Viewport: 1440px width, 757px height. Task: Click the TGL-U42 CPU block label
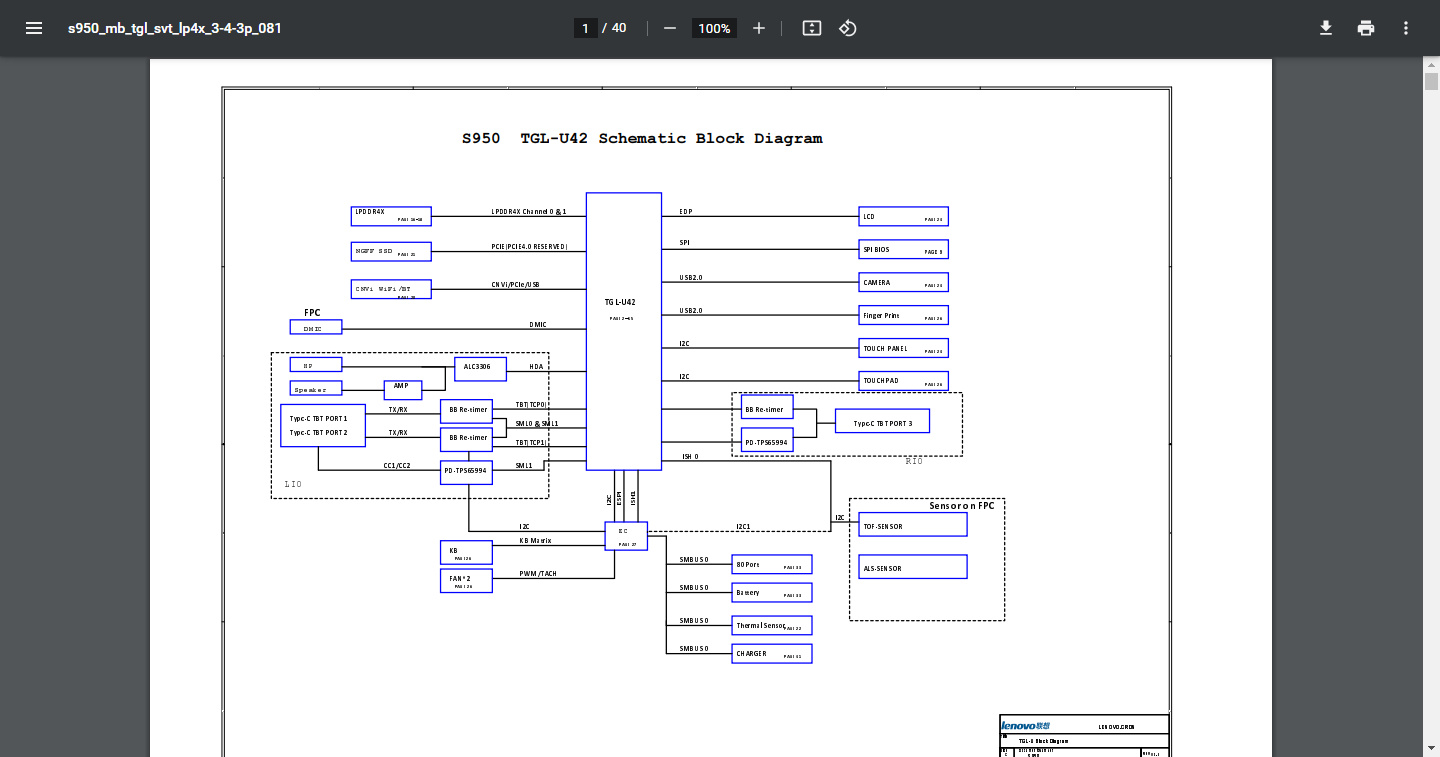(620, 302)
